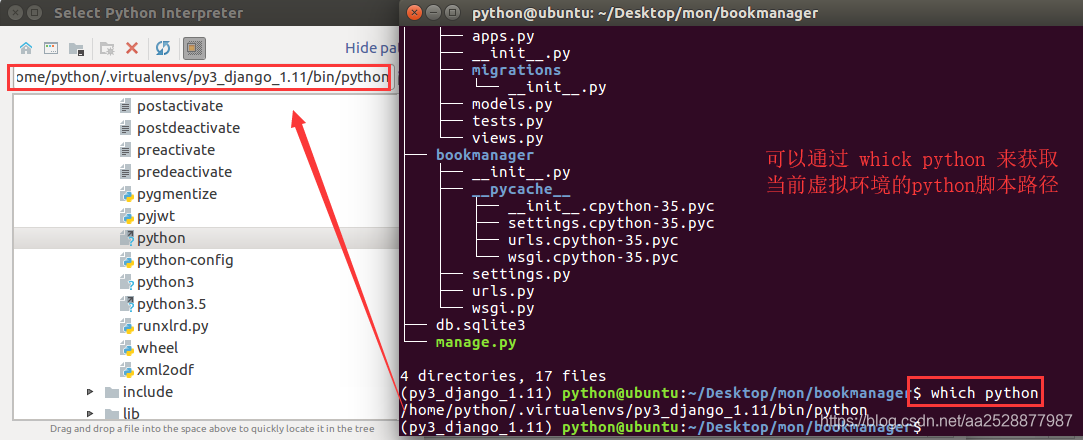The image size is (1083, 440).
Task: Click wsgi.cpython-35.pyc in the terminal
Action: coord(593,257)
